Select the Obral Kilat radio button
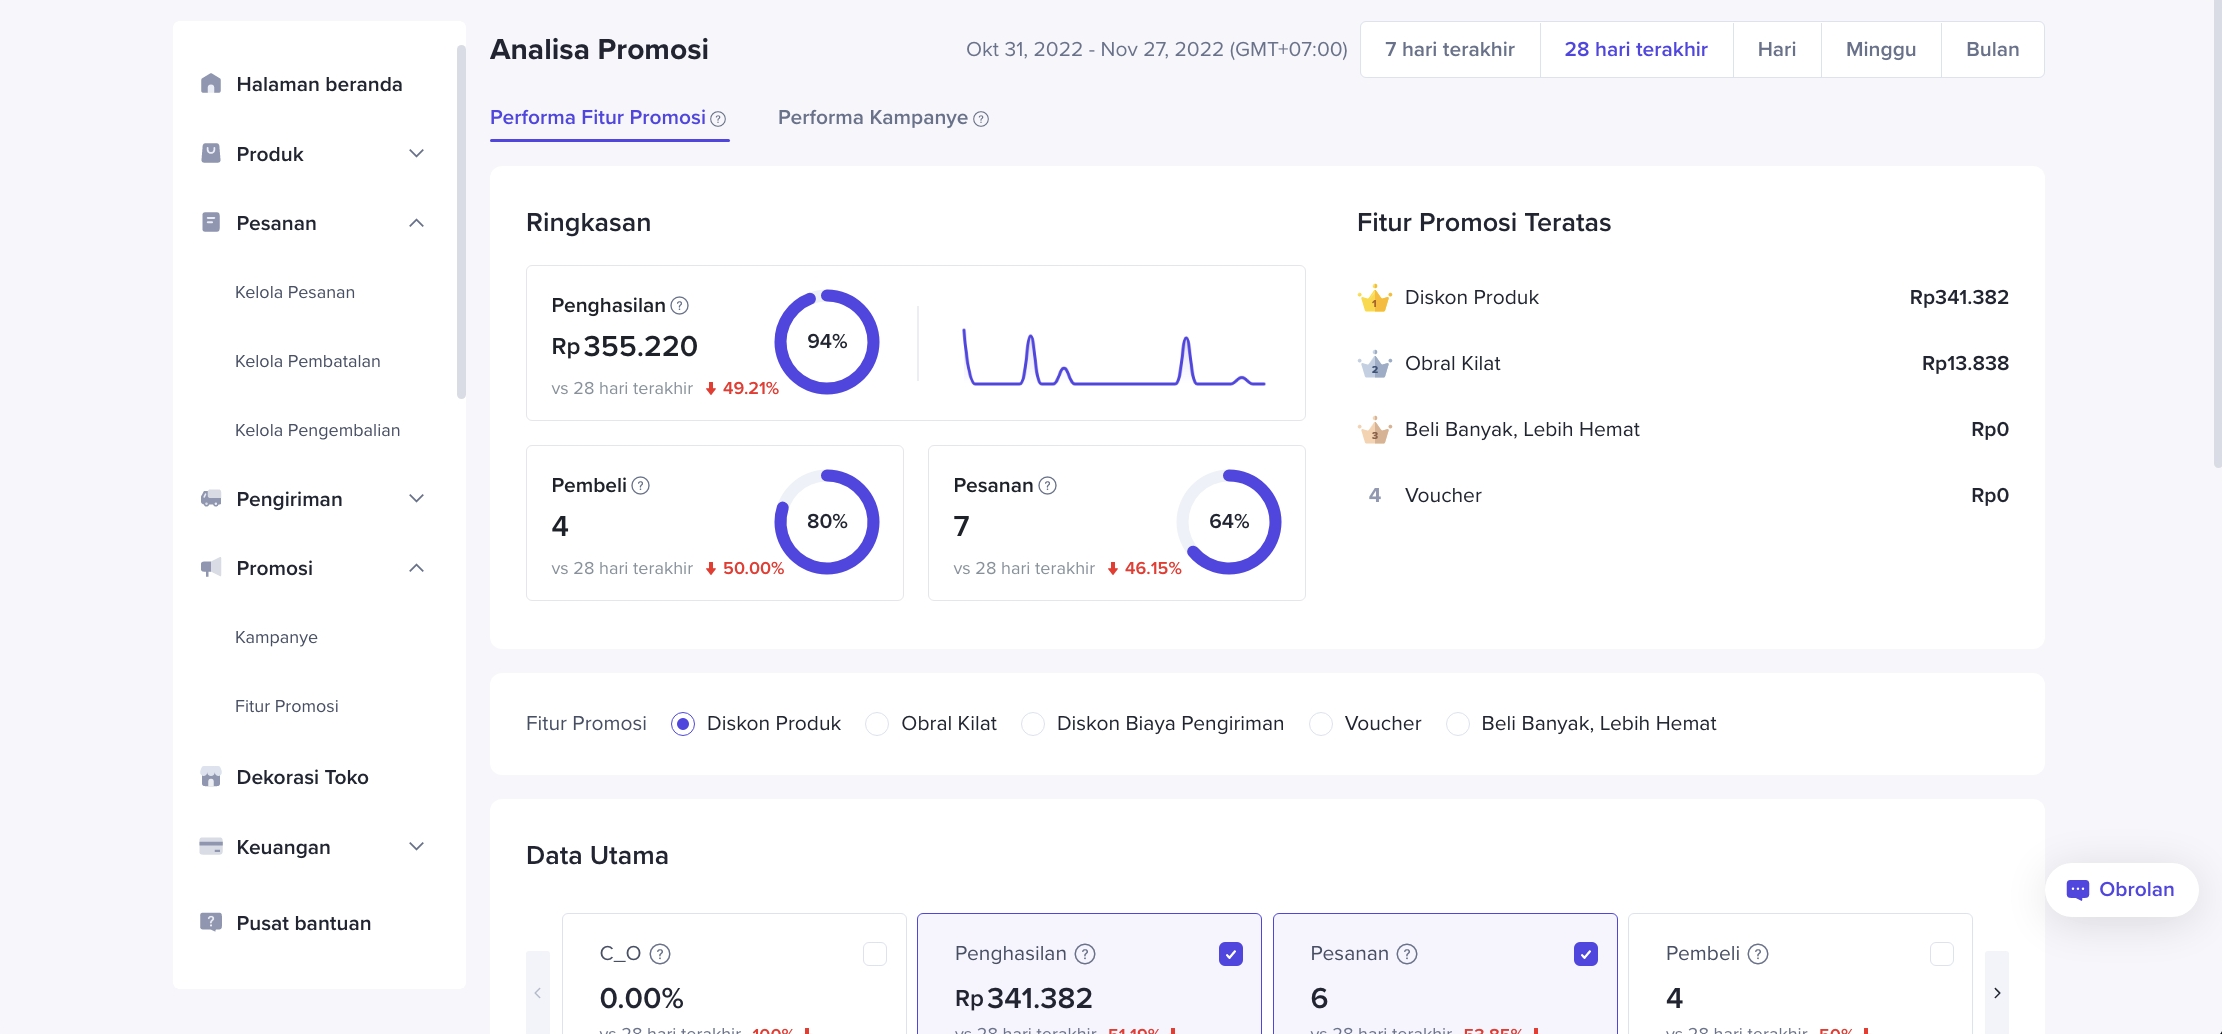Image resolution: width=2222 pixels, height=1034 pixels. click(877, 724)
